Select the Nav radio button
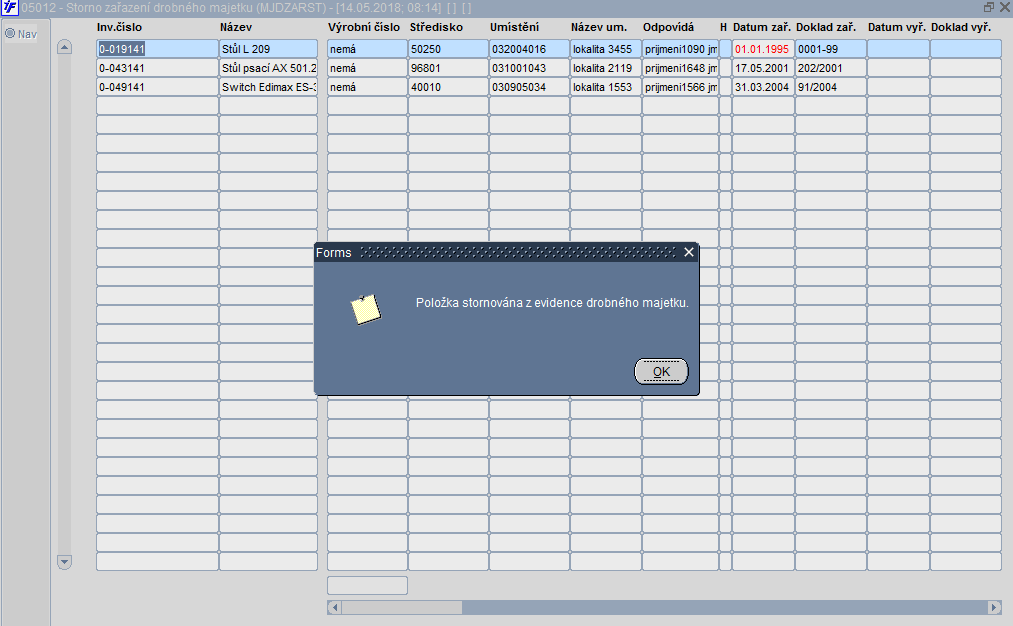The width and height of the screenshot is (1013, 626). [10, 33]
